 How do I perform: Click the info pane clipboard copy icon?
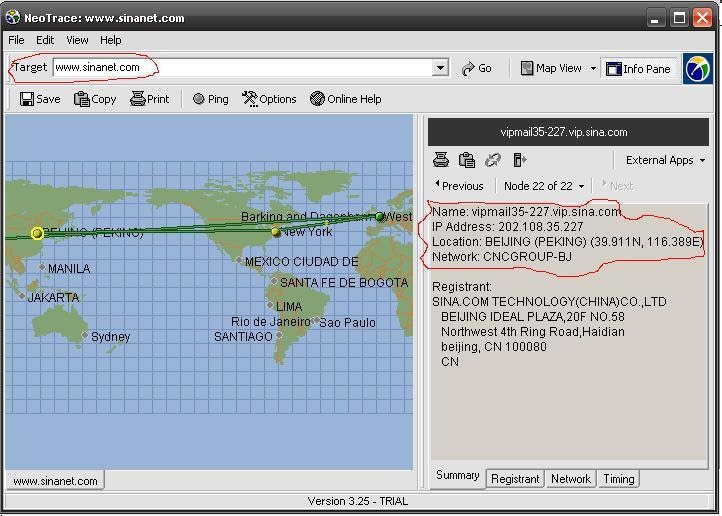(466, 160)
